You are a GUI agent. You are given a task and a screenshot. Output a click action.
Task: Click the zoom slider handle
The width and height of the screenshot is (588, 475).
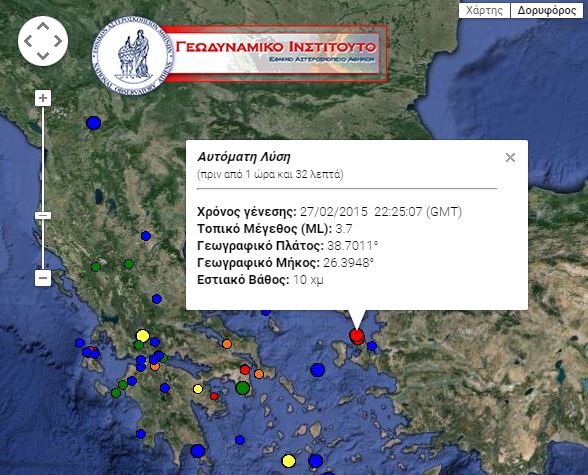43,216
